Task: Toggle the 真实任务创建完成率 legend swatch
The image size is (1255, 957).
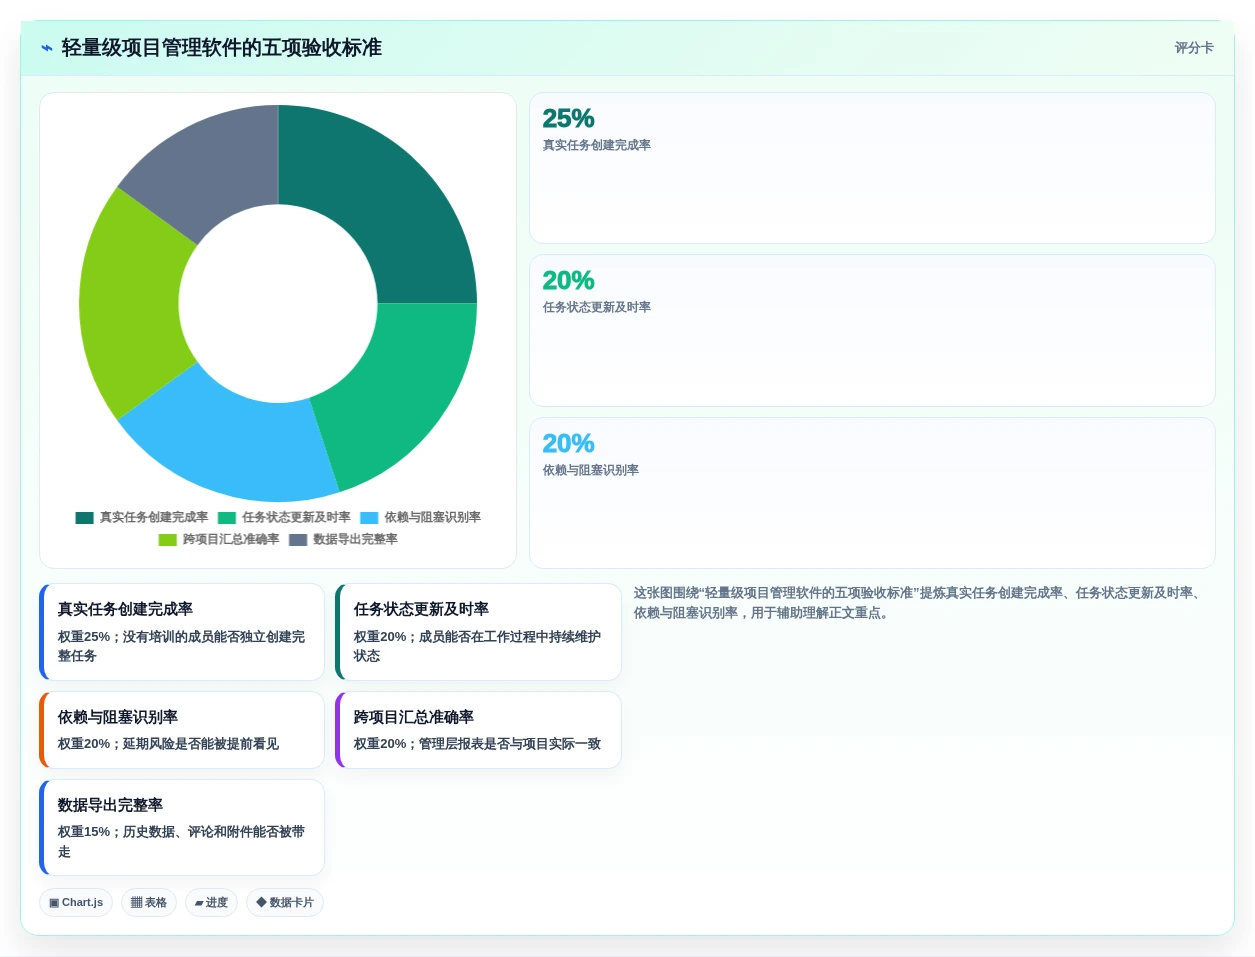Action: [84, 518]
